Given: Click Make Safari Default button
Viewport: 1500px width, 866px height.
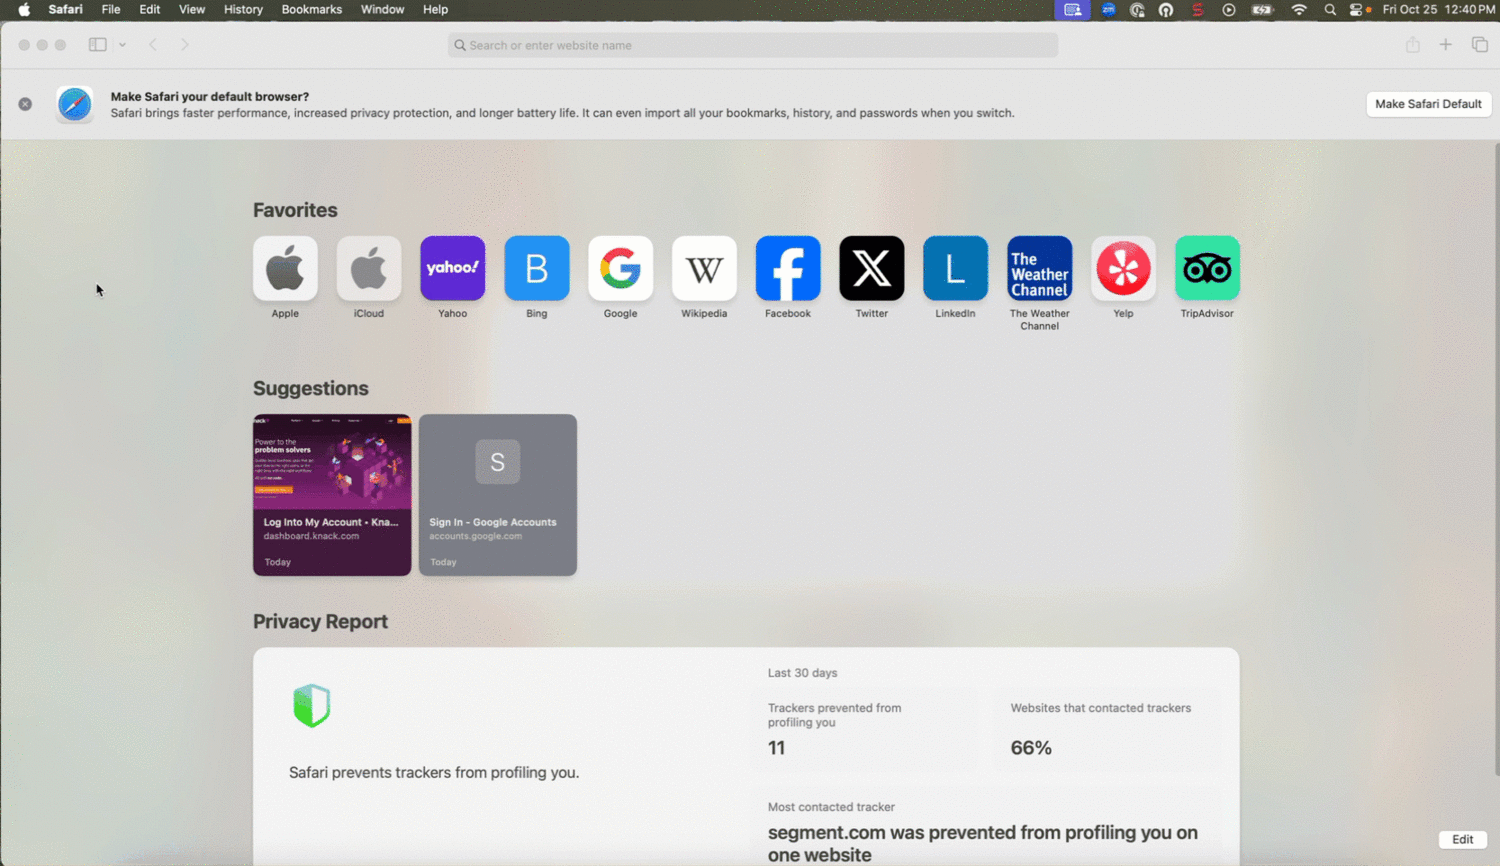Looking at the screenshot, I should pos(1427,104).
